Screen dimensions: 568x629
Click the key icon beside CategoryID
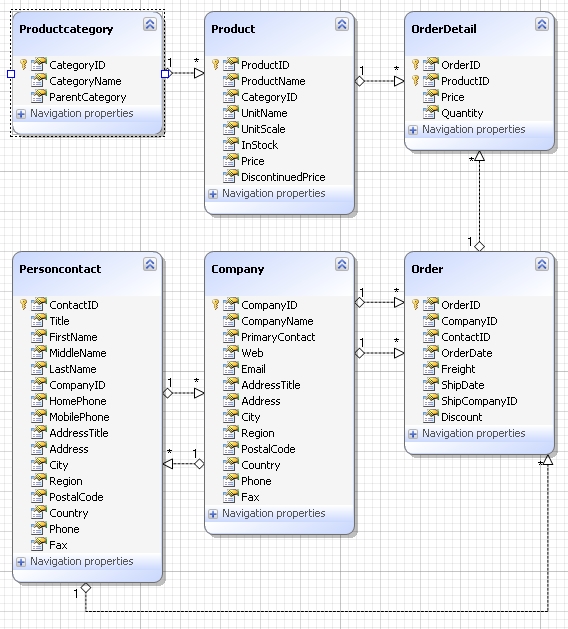pyautogui.click(x=23, y=65)
